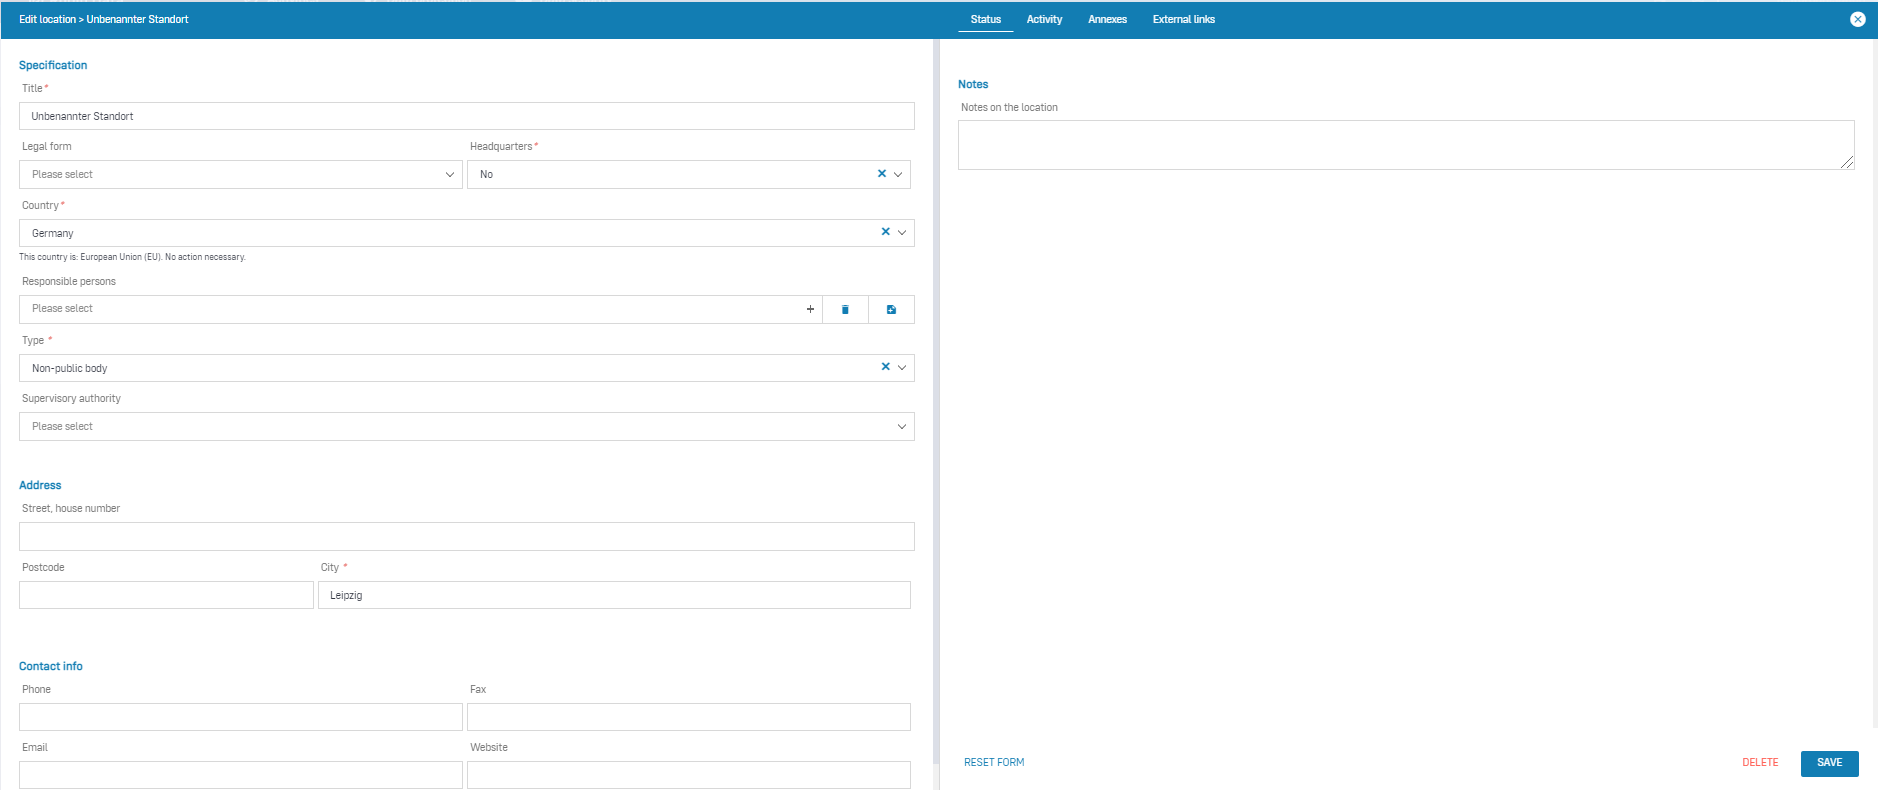Clear the Non-public body type selection

tap(885, 367)
